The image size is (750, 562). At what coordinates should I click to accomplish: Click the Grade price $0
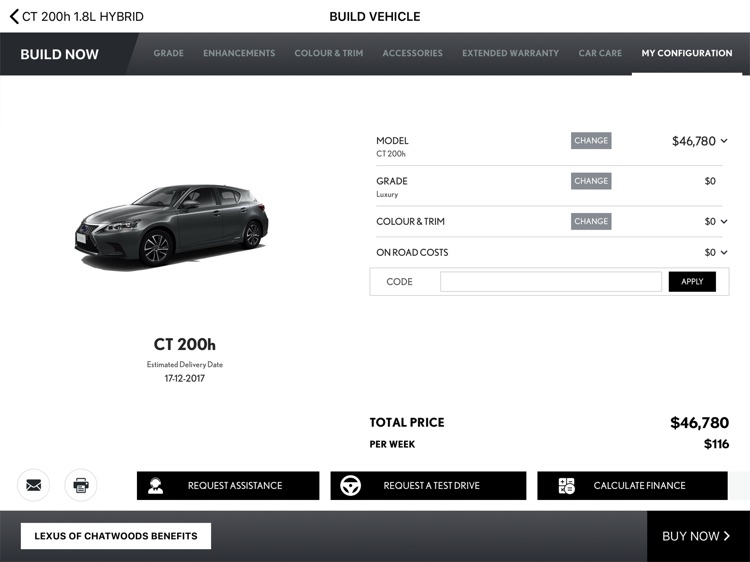[710, 181]
